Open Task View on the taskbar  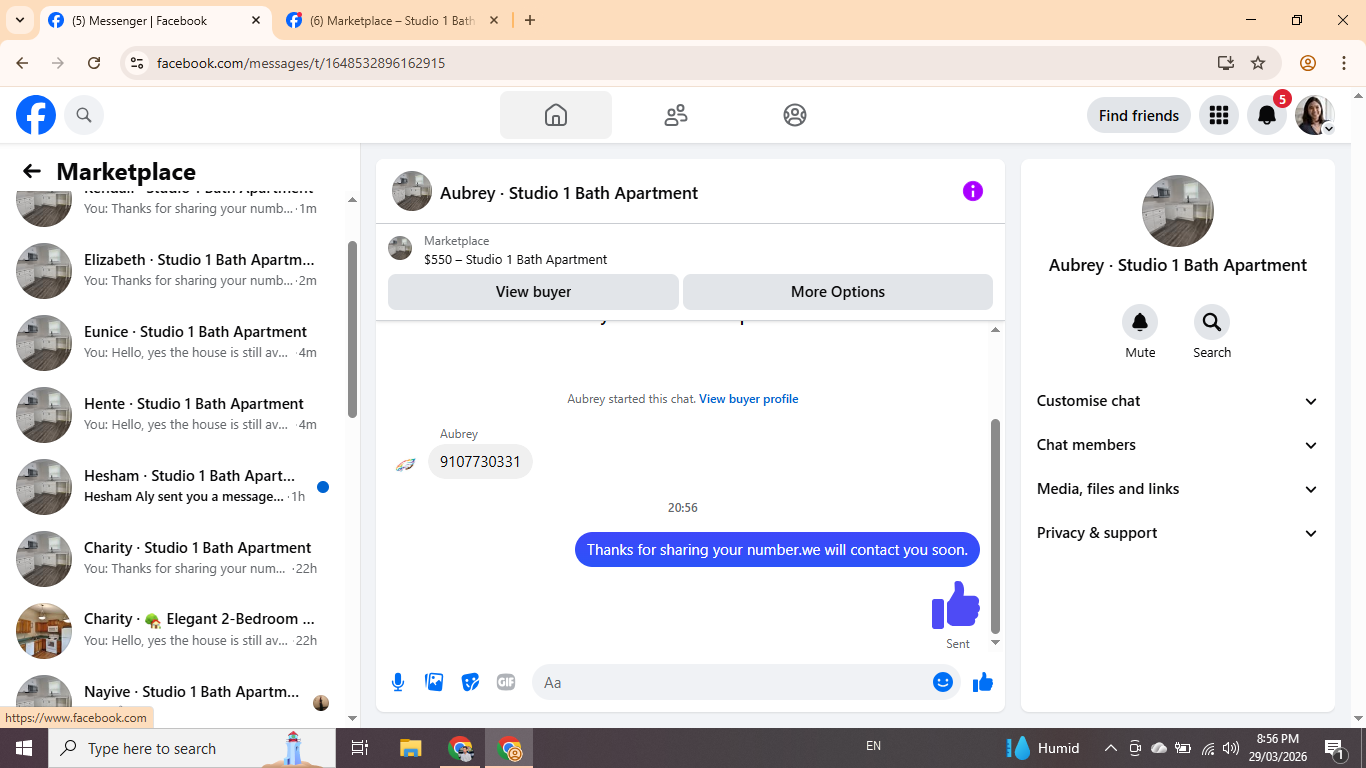click(360, 748)
